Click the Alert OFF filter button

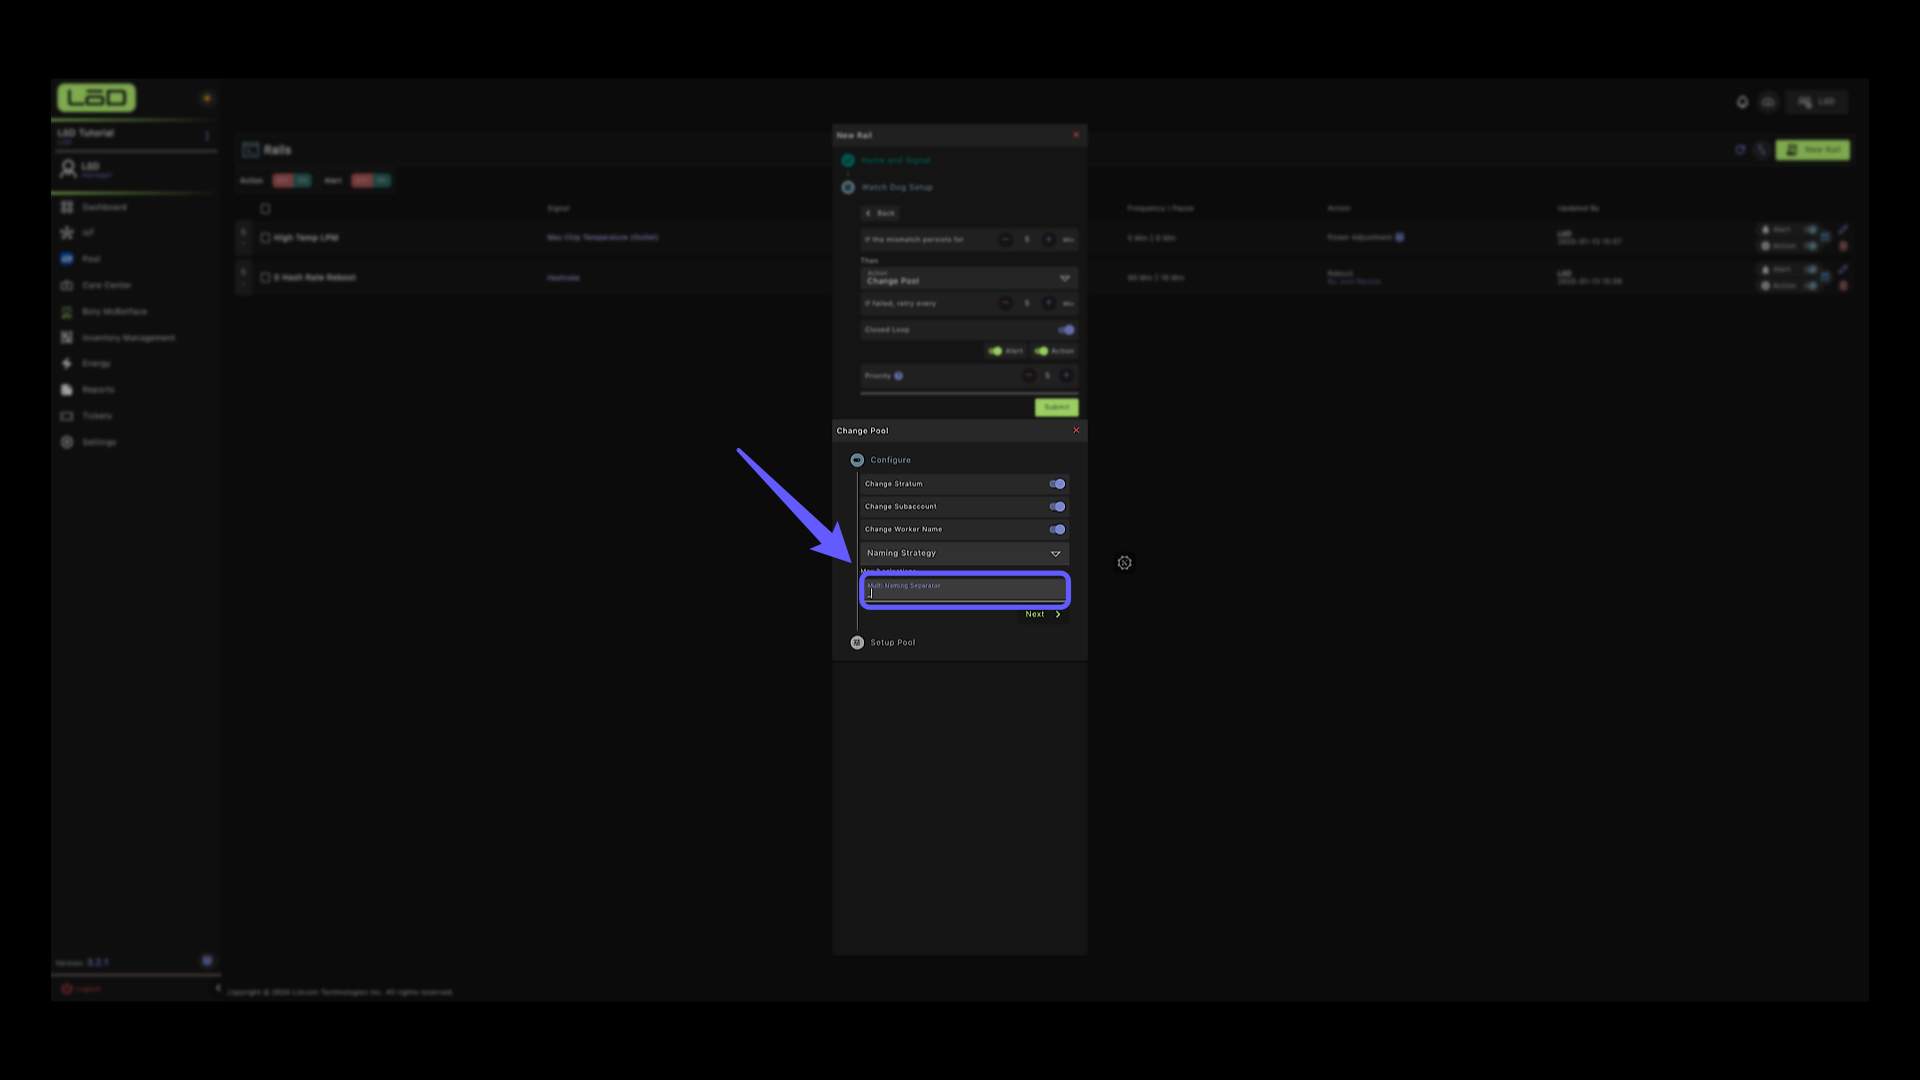[x=362, y=181]
